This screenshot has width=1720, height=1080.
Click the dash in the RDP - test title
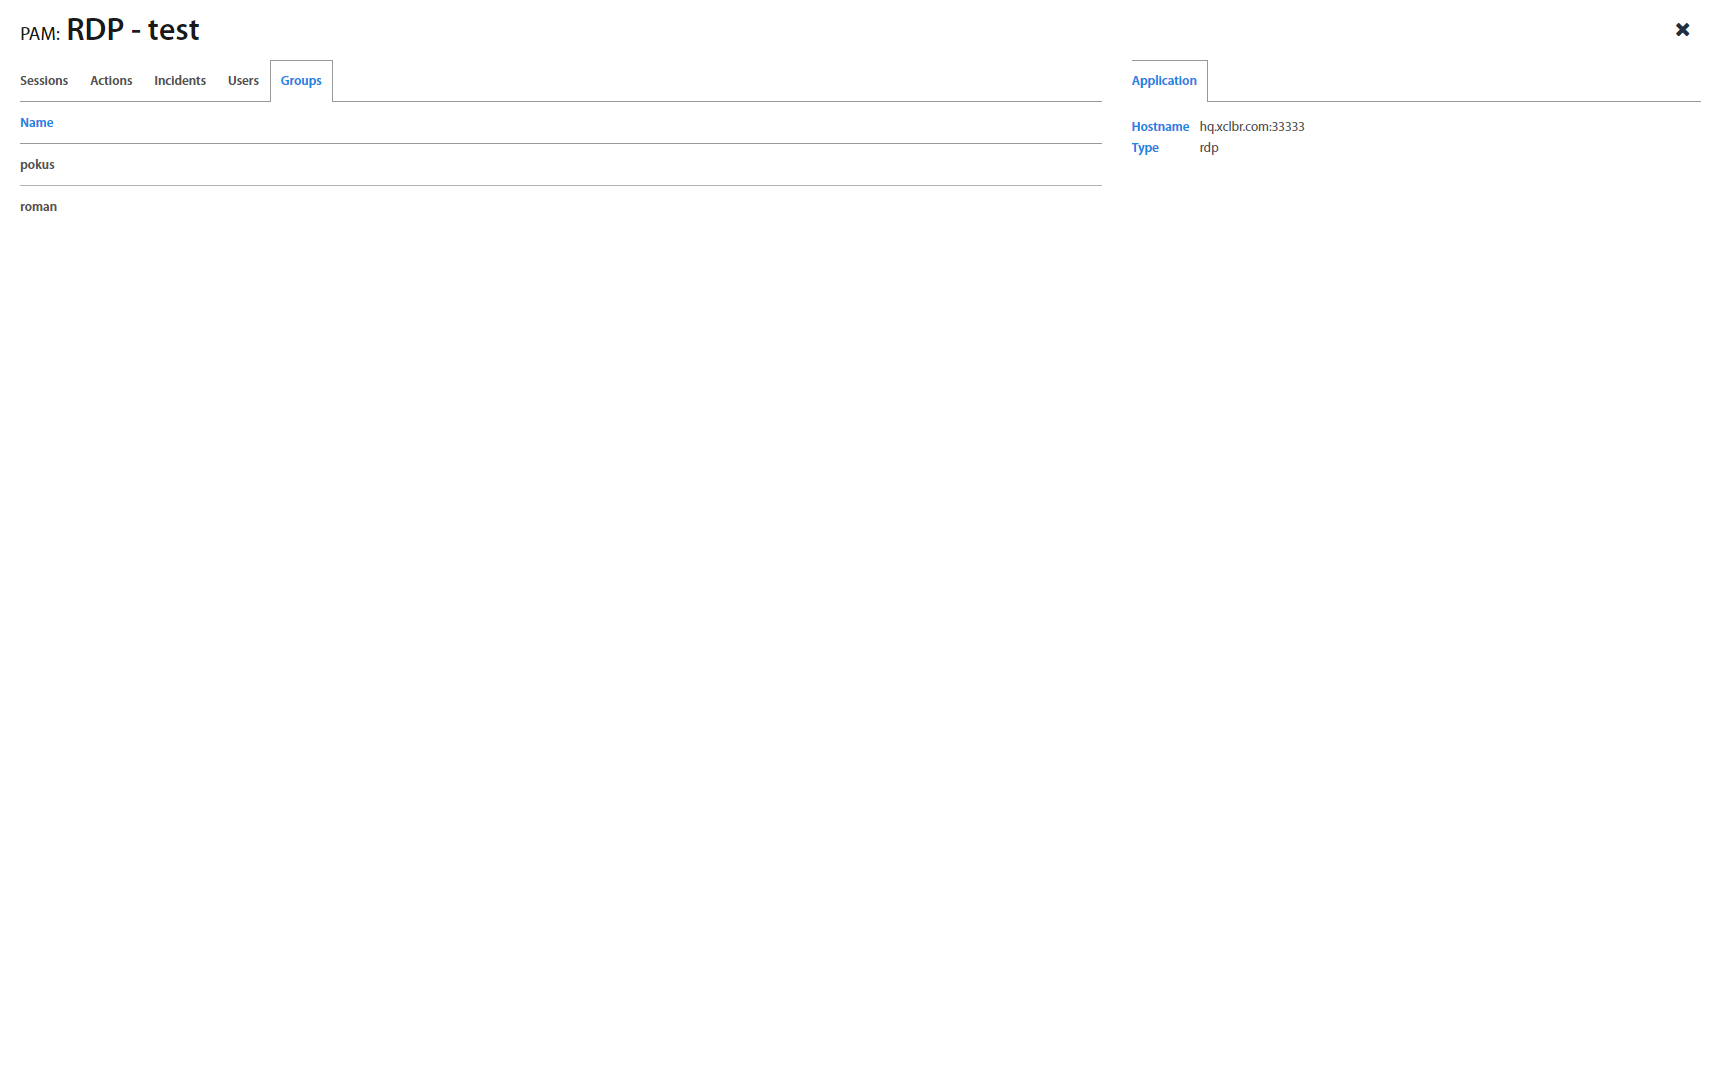pyautogui.click(x=136, y=31)
